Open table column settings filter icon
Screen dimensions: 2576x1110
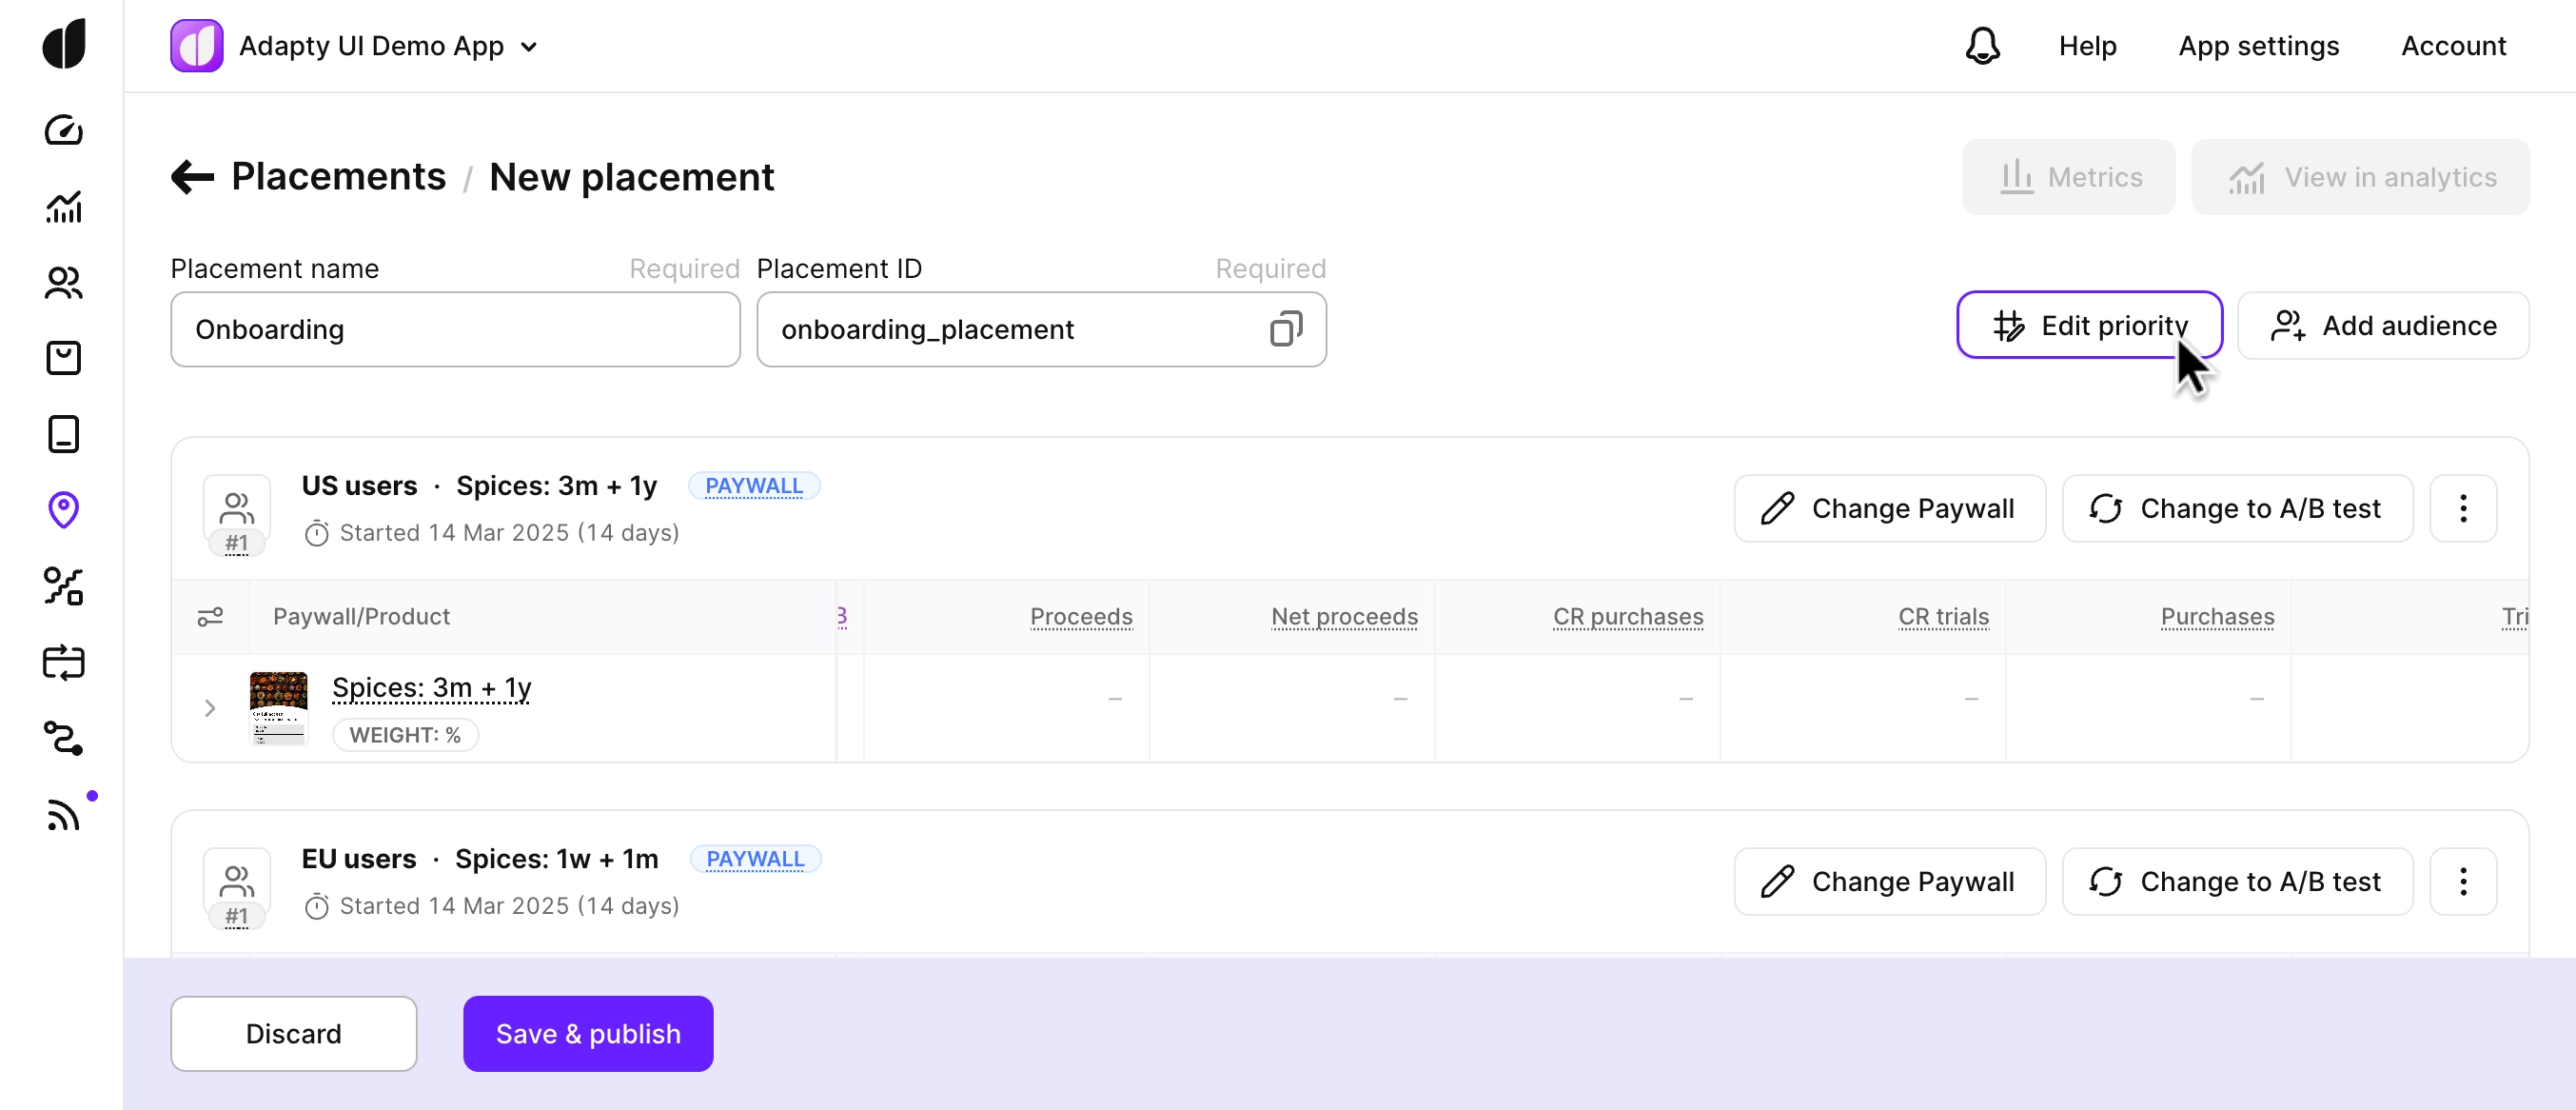coord(210,617)
